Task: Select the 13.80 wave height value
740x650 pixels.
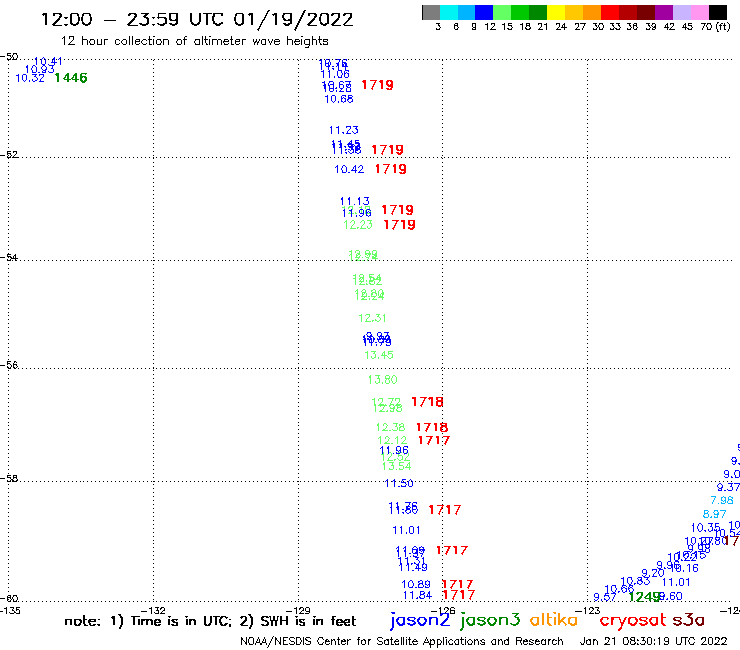Action: (383, 380)
